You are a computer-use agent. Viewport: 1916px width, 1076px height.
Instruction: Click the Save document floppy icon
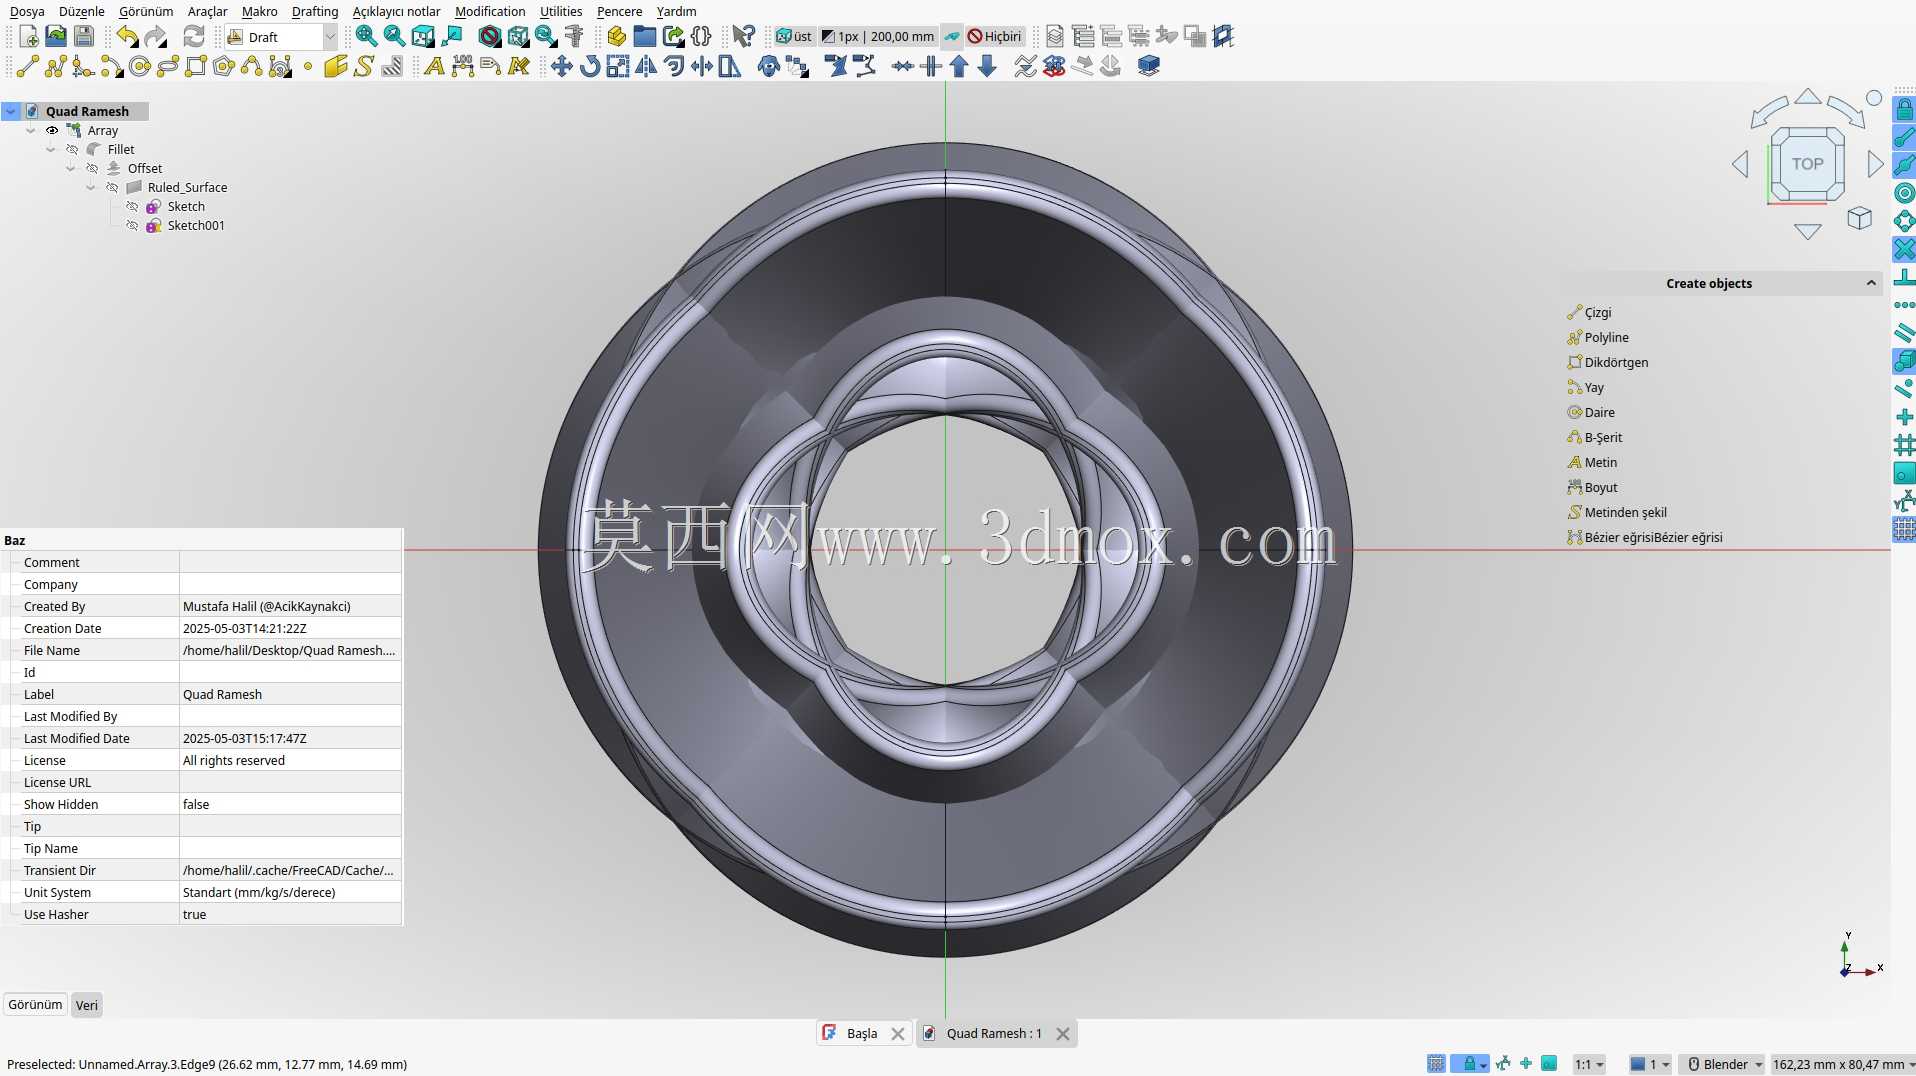[x=84, y=37]
